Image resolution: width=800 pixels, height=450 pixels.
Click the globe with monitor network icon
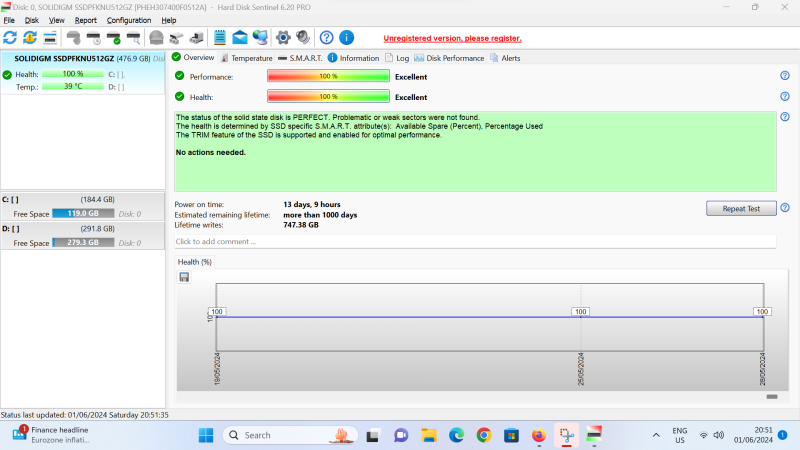point(260,37)
